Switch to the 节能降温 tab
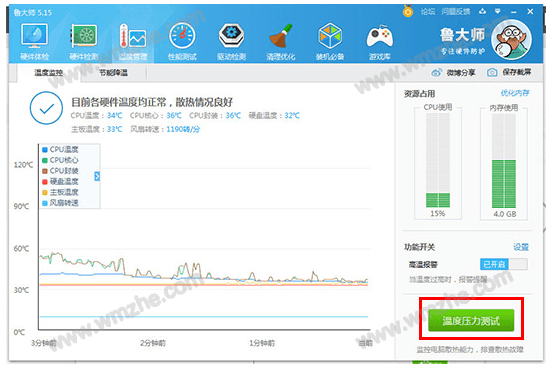Viewport: 560px width, 366px height. tap(113, 73)
